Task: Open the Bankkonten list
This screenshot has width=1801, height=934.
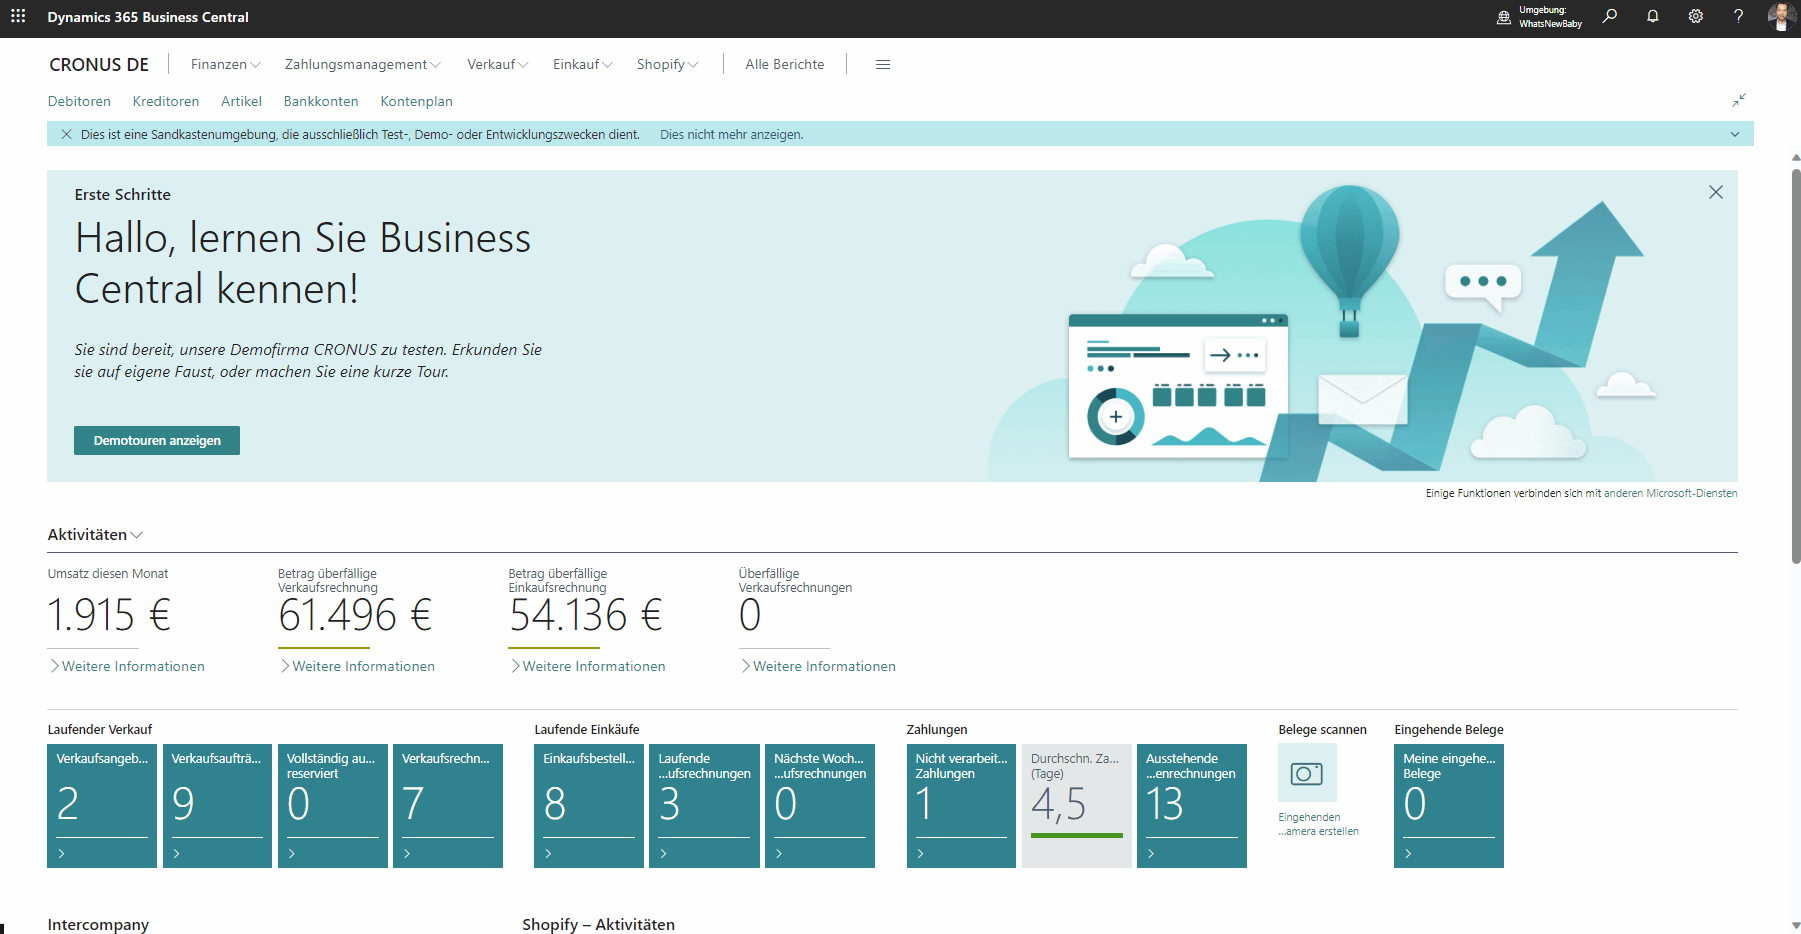Action: point(321,101)
